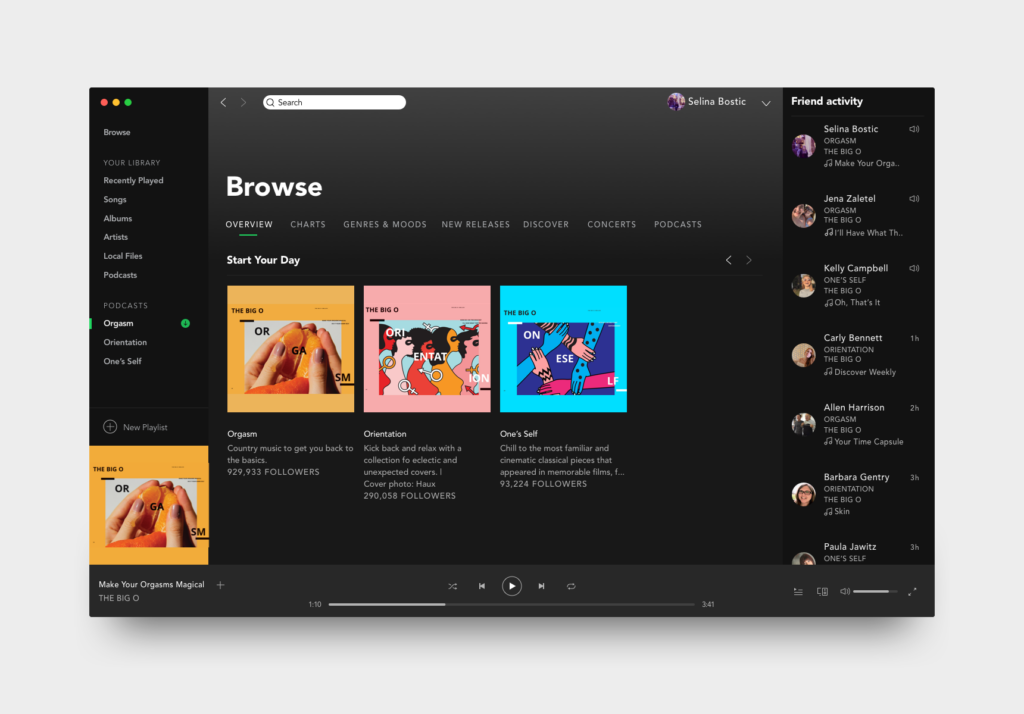
Task: Select Browse in the sidebar
Action: 117,132
